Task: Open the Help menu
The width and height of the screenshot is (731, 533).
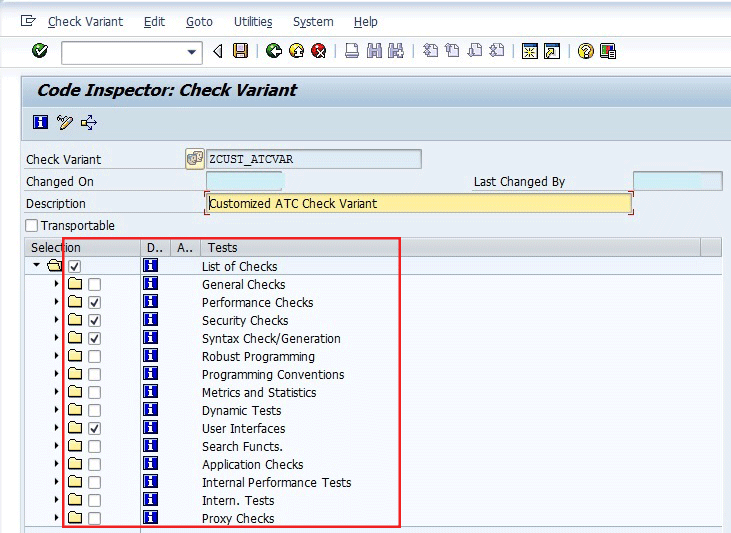Action: pyautogui.click(x=366, y=21)
